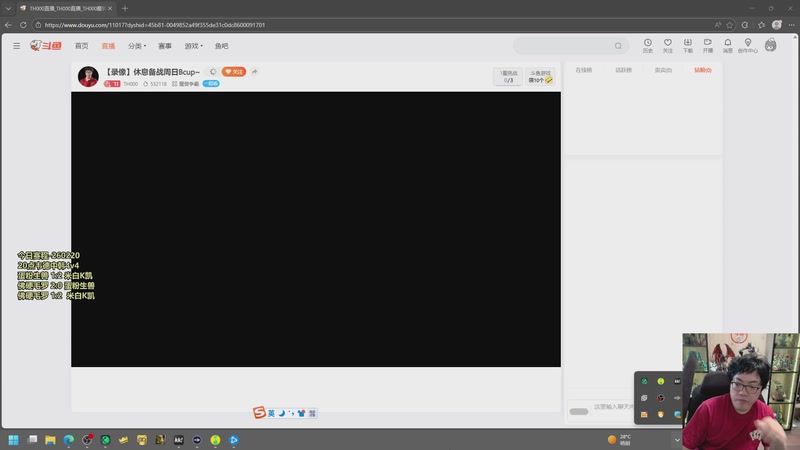Expand the 分类 category dropdown
This screenshot has width=800, height=450.
[137, 46]
